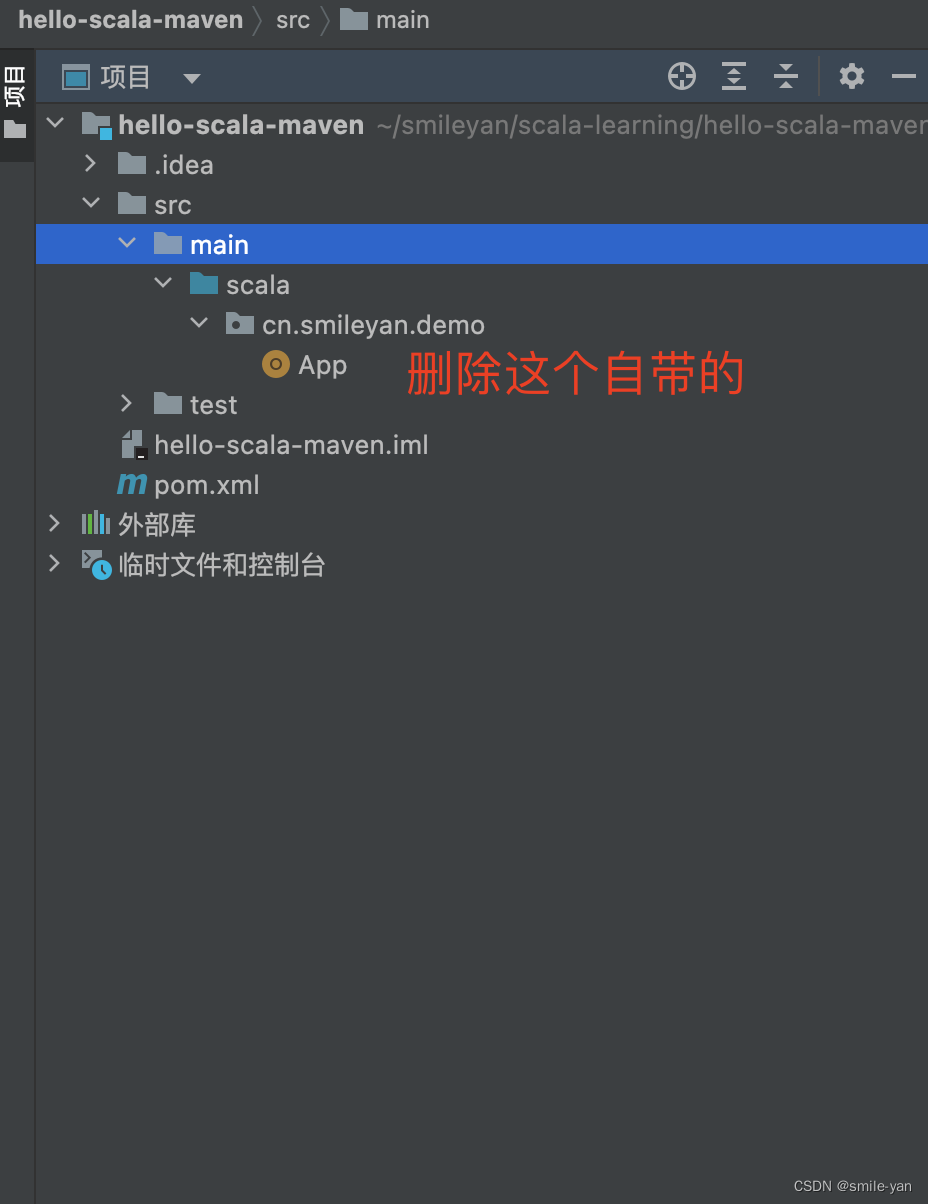
Task: Click the 'Select Opened File' crosshair icon
Action: tap(681, 76)
